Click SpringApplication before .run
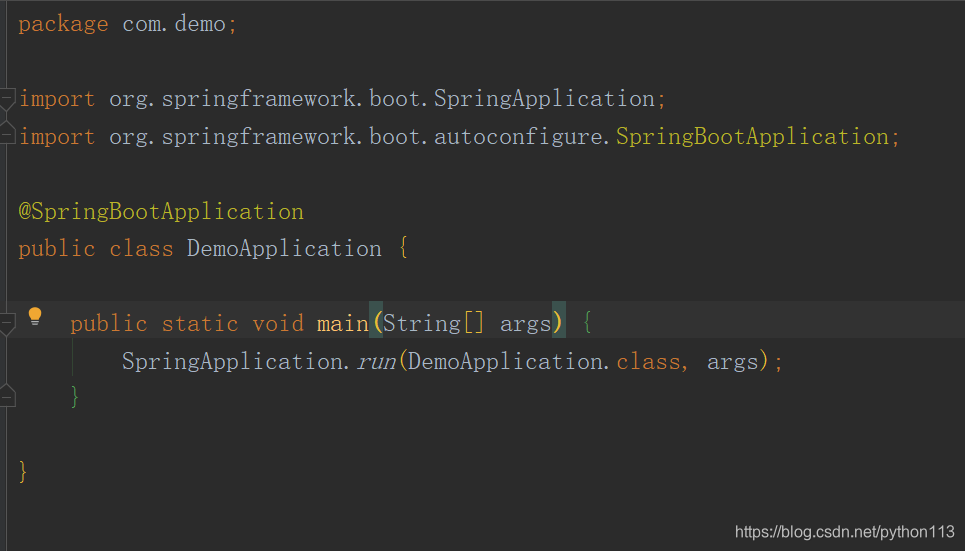Viewport: 965px width, 551px height. pos(232,361)
